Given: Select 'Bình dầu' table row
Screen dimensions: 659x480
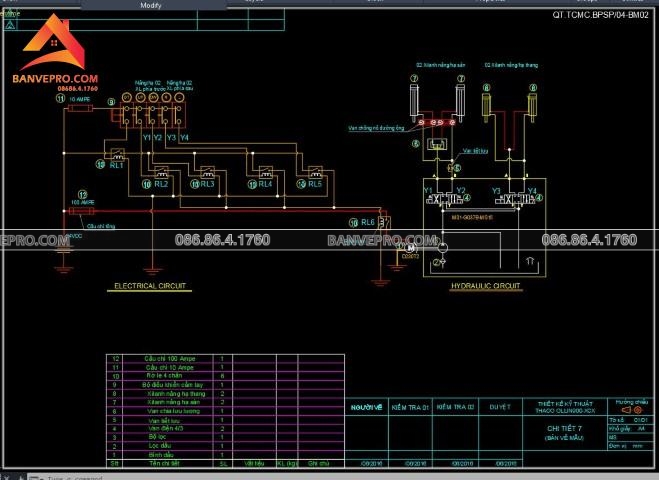Looking at the screenshot, I should click(225, 455).
